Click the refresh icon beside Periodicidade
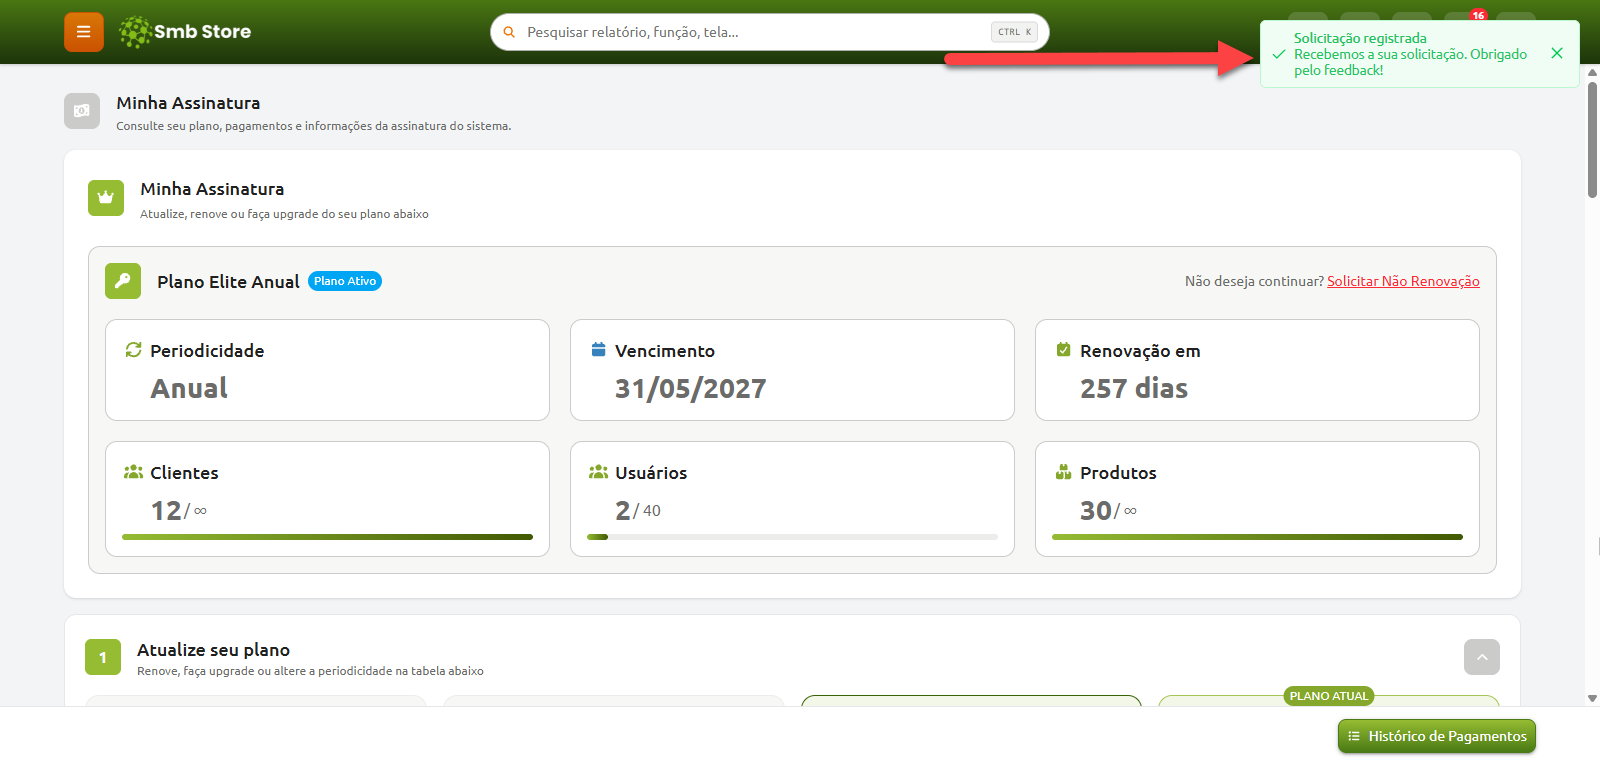Screen dimensions: 1600x765 pos(133,350)
